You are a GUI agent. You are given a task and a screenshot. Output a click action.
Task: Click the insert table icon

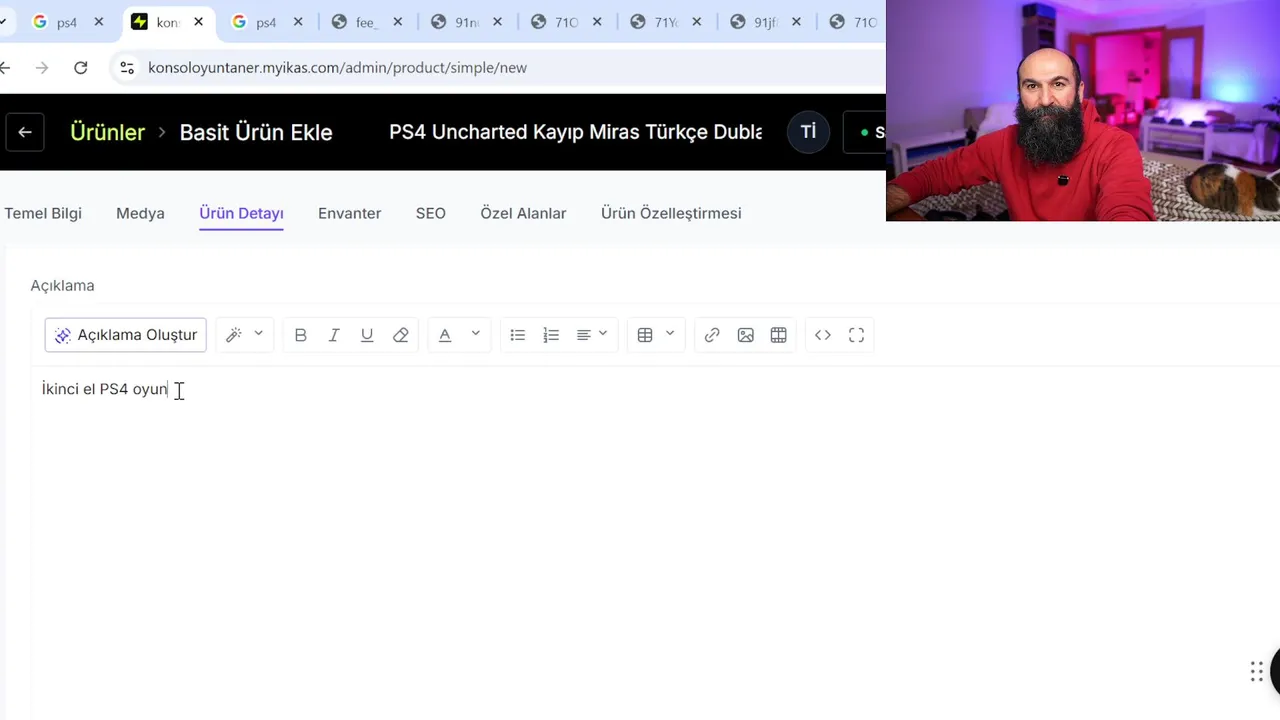[645, 335]
